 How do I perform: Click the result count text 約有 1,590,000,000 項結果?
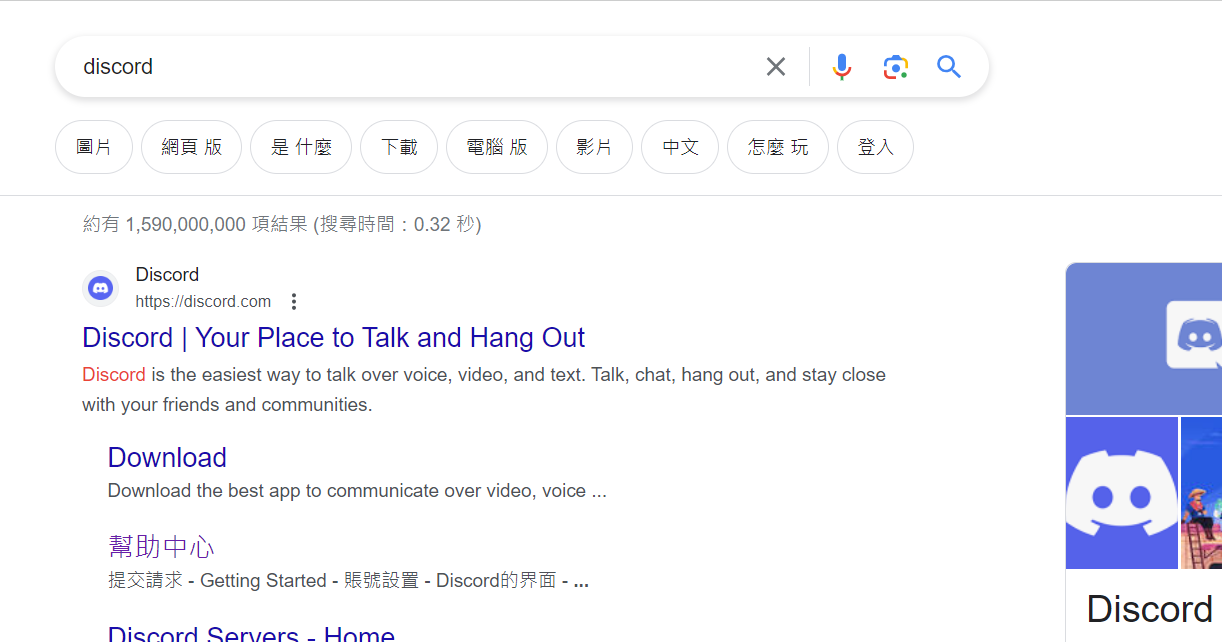(x=196, y=224)
